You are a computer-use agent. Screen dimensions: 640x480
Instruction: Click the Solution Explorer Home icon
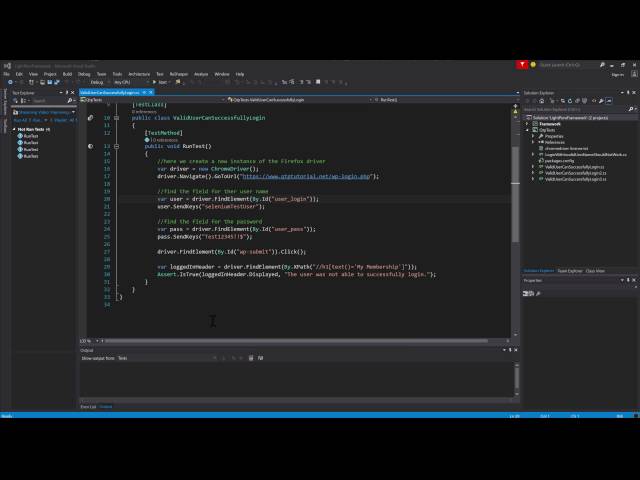click(x=542, y=101)
